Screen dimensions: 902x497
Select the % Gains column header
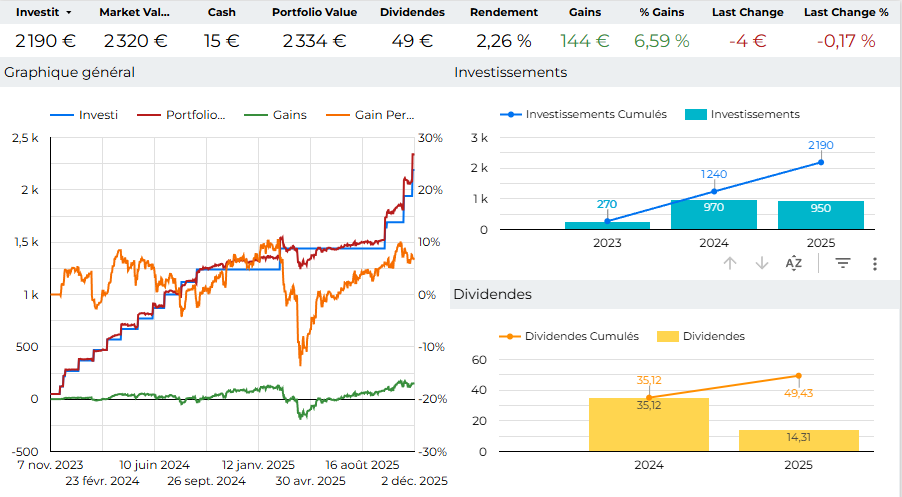click(x=661, y=13)
